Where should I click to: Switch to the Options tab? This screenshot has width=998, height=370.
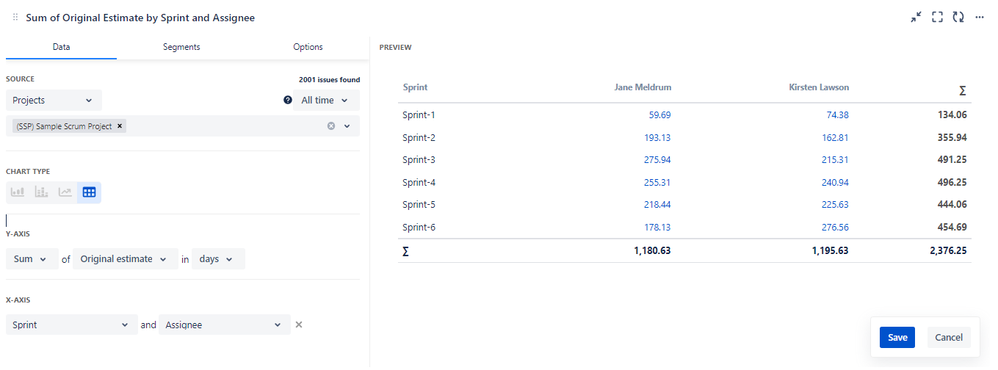pyautogui.click(x=308, y=47)
